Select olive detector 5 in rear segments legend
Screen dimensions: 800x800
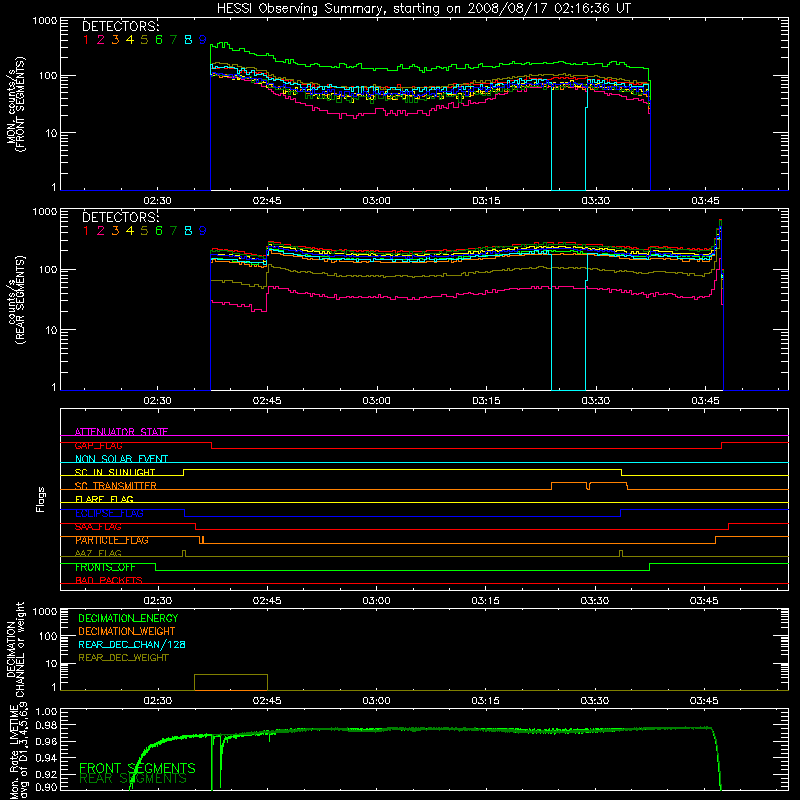[x=144, y=231]
